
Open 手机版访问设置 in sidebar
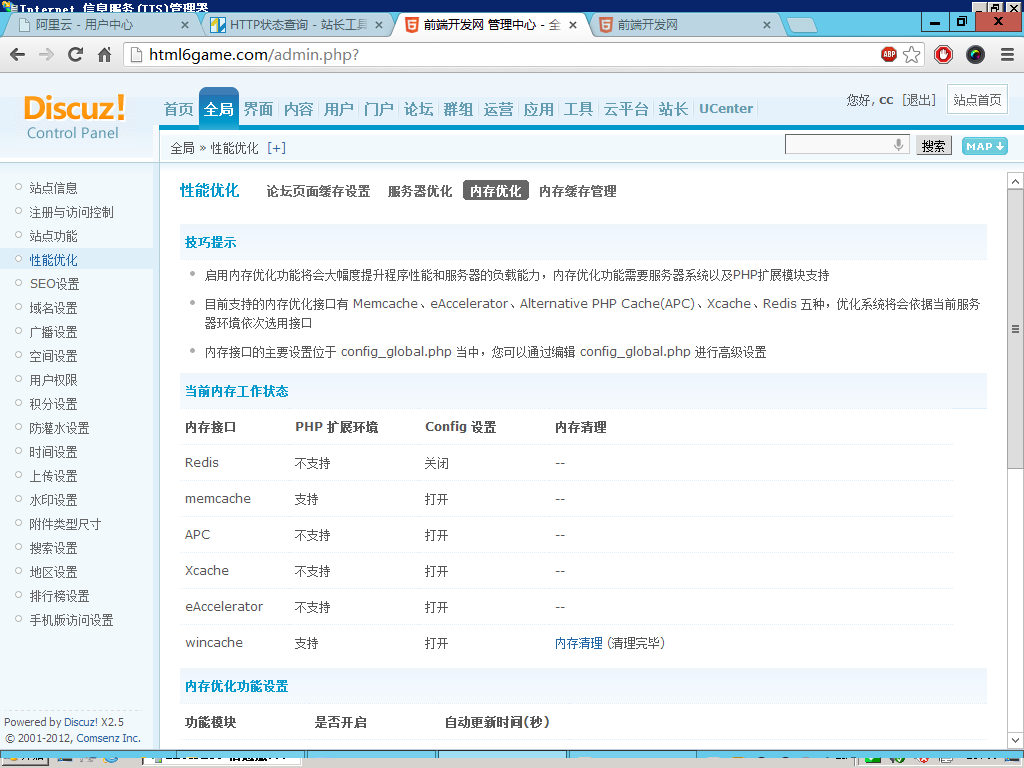[x=71, y=620]
